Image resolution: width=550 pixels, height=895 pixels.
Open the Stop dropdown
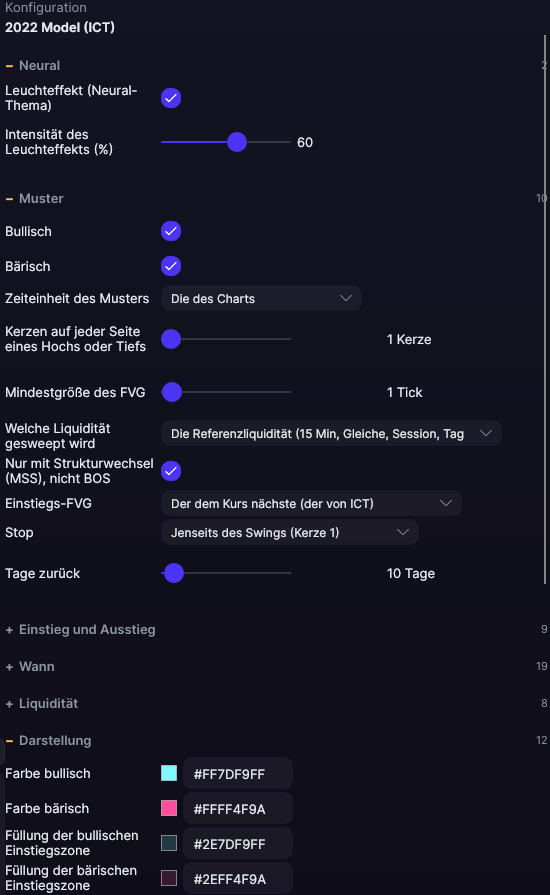click(x=290, y=533)
